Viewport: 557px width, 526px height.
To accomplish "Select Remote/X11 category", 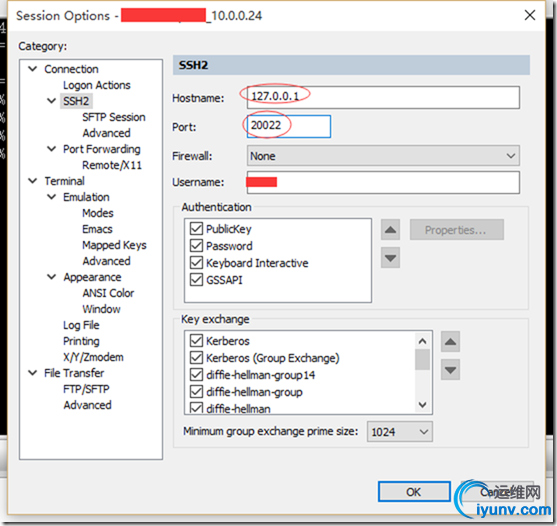I will (x=112, y=165).
